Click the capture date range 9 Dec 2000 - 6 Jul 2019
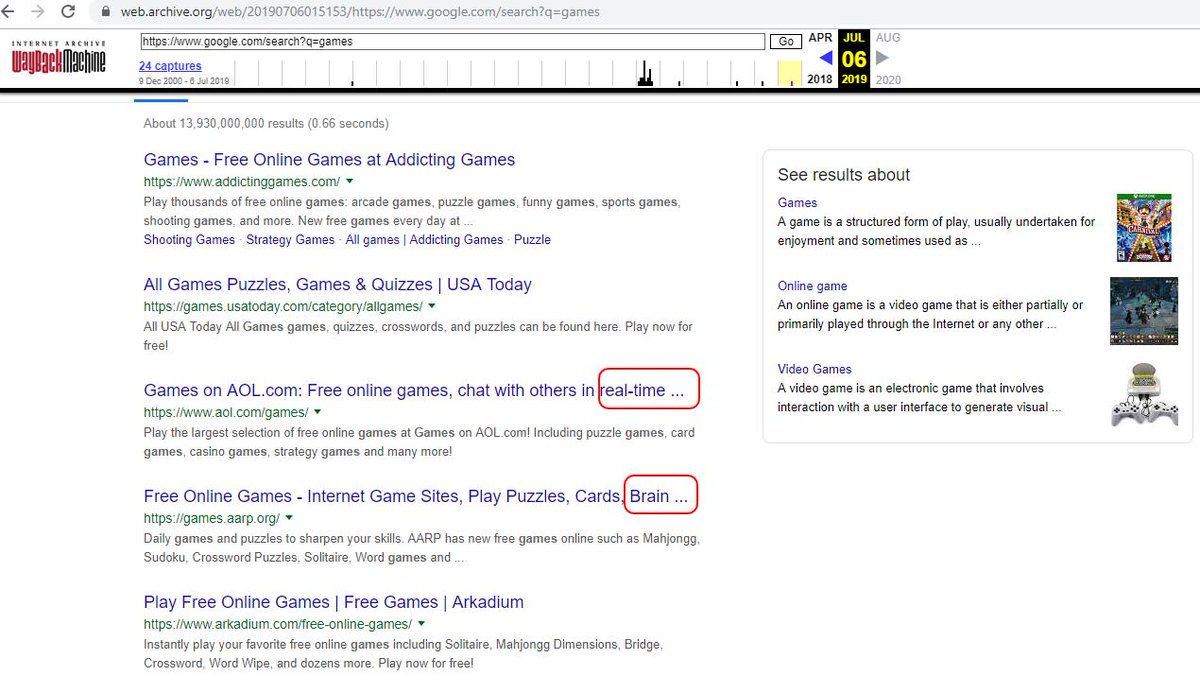 (x=184, y=80)
